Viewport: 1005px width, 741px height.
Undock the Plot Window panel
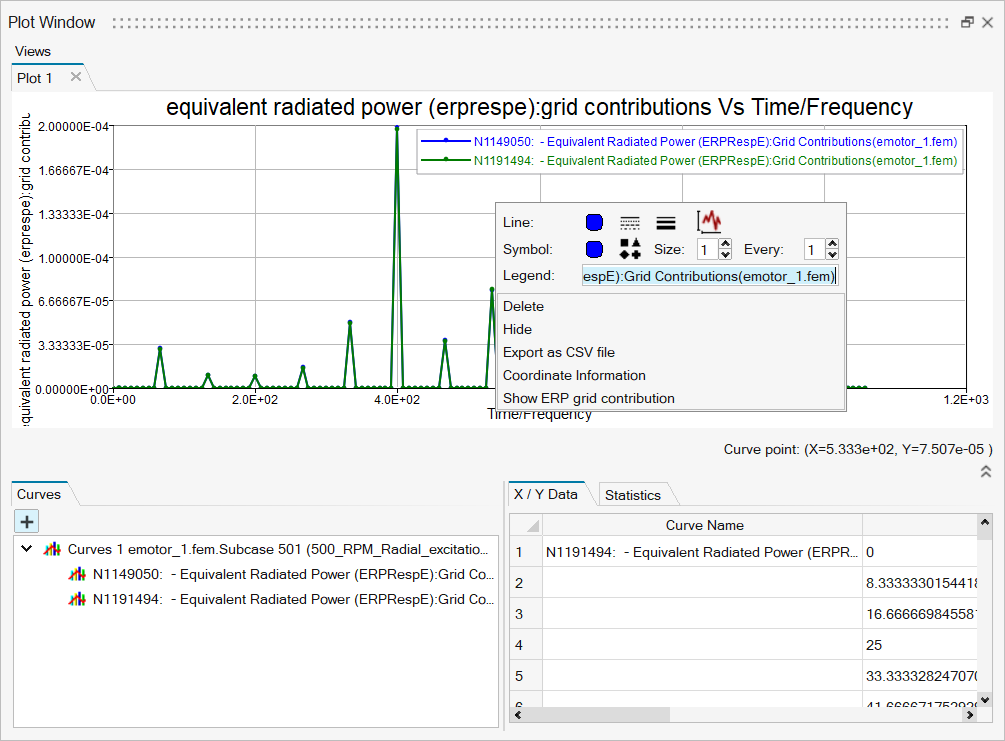click(x=967, y=22)
